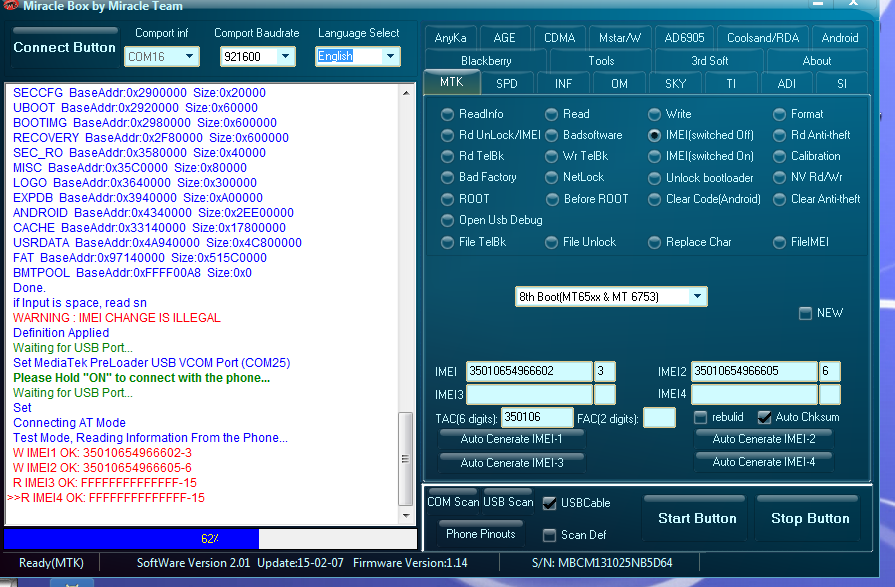Screen dimensions: 895x587
Task: Choose Rd Anti-theft radio option
Action: (x=780, y=135)
